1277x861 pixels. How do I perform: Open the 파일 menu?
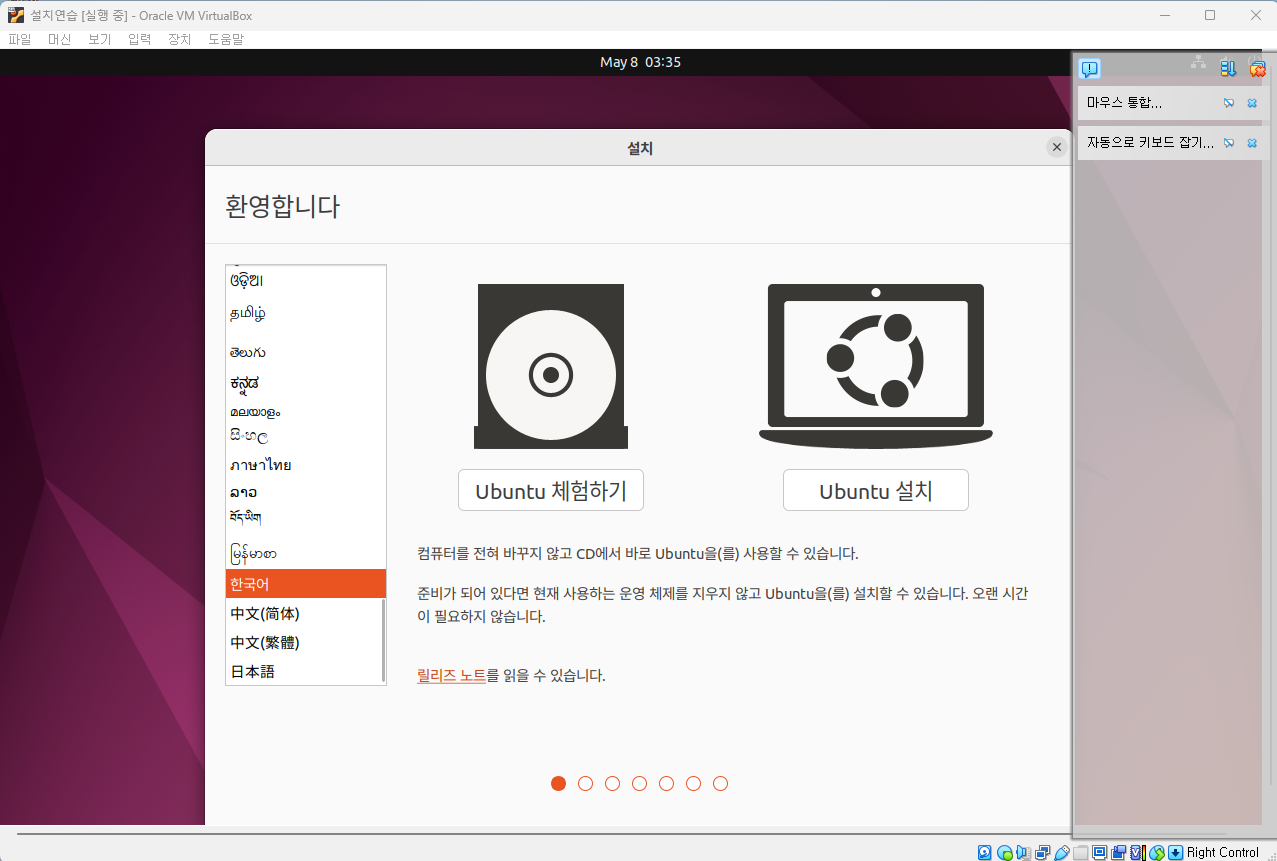point(20,39)
